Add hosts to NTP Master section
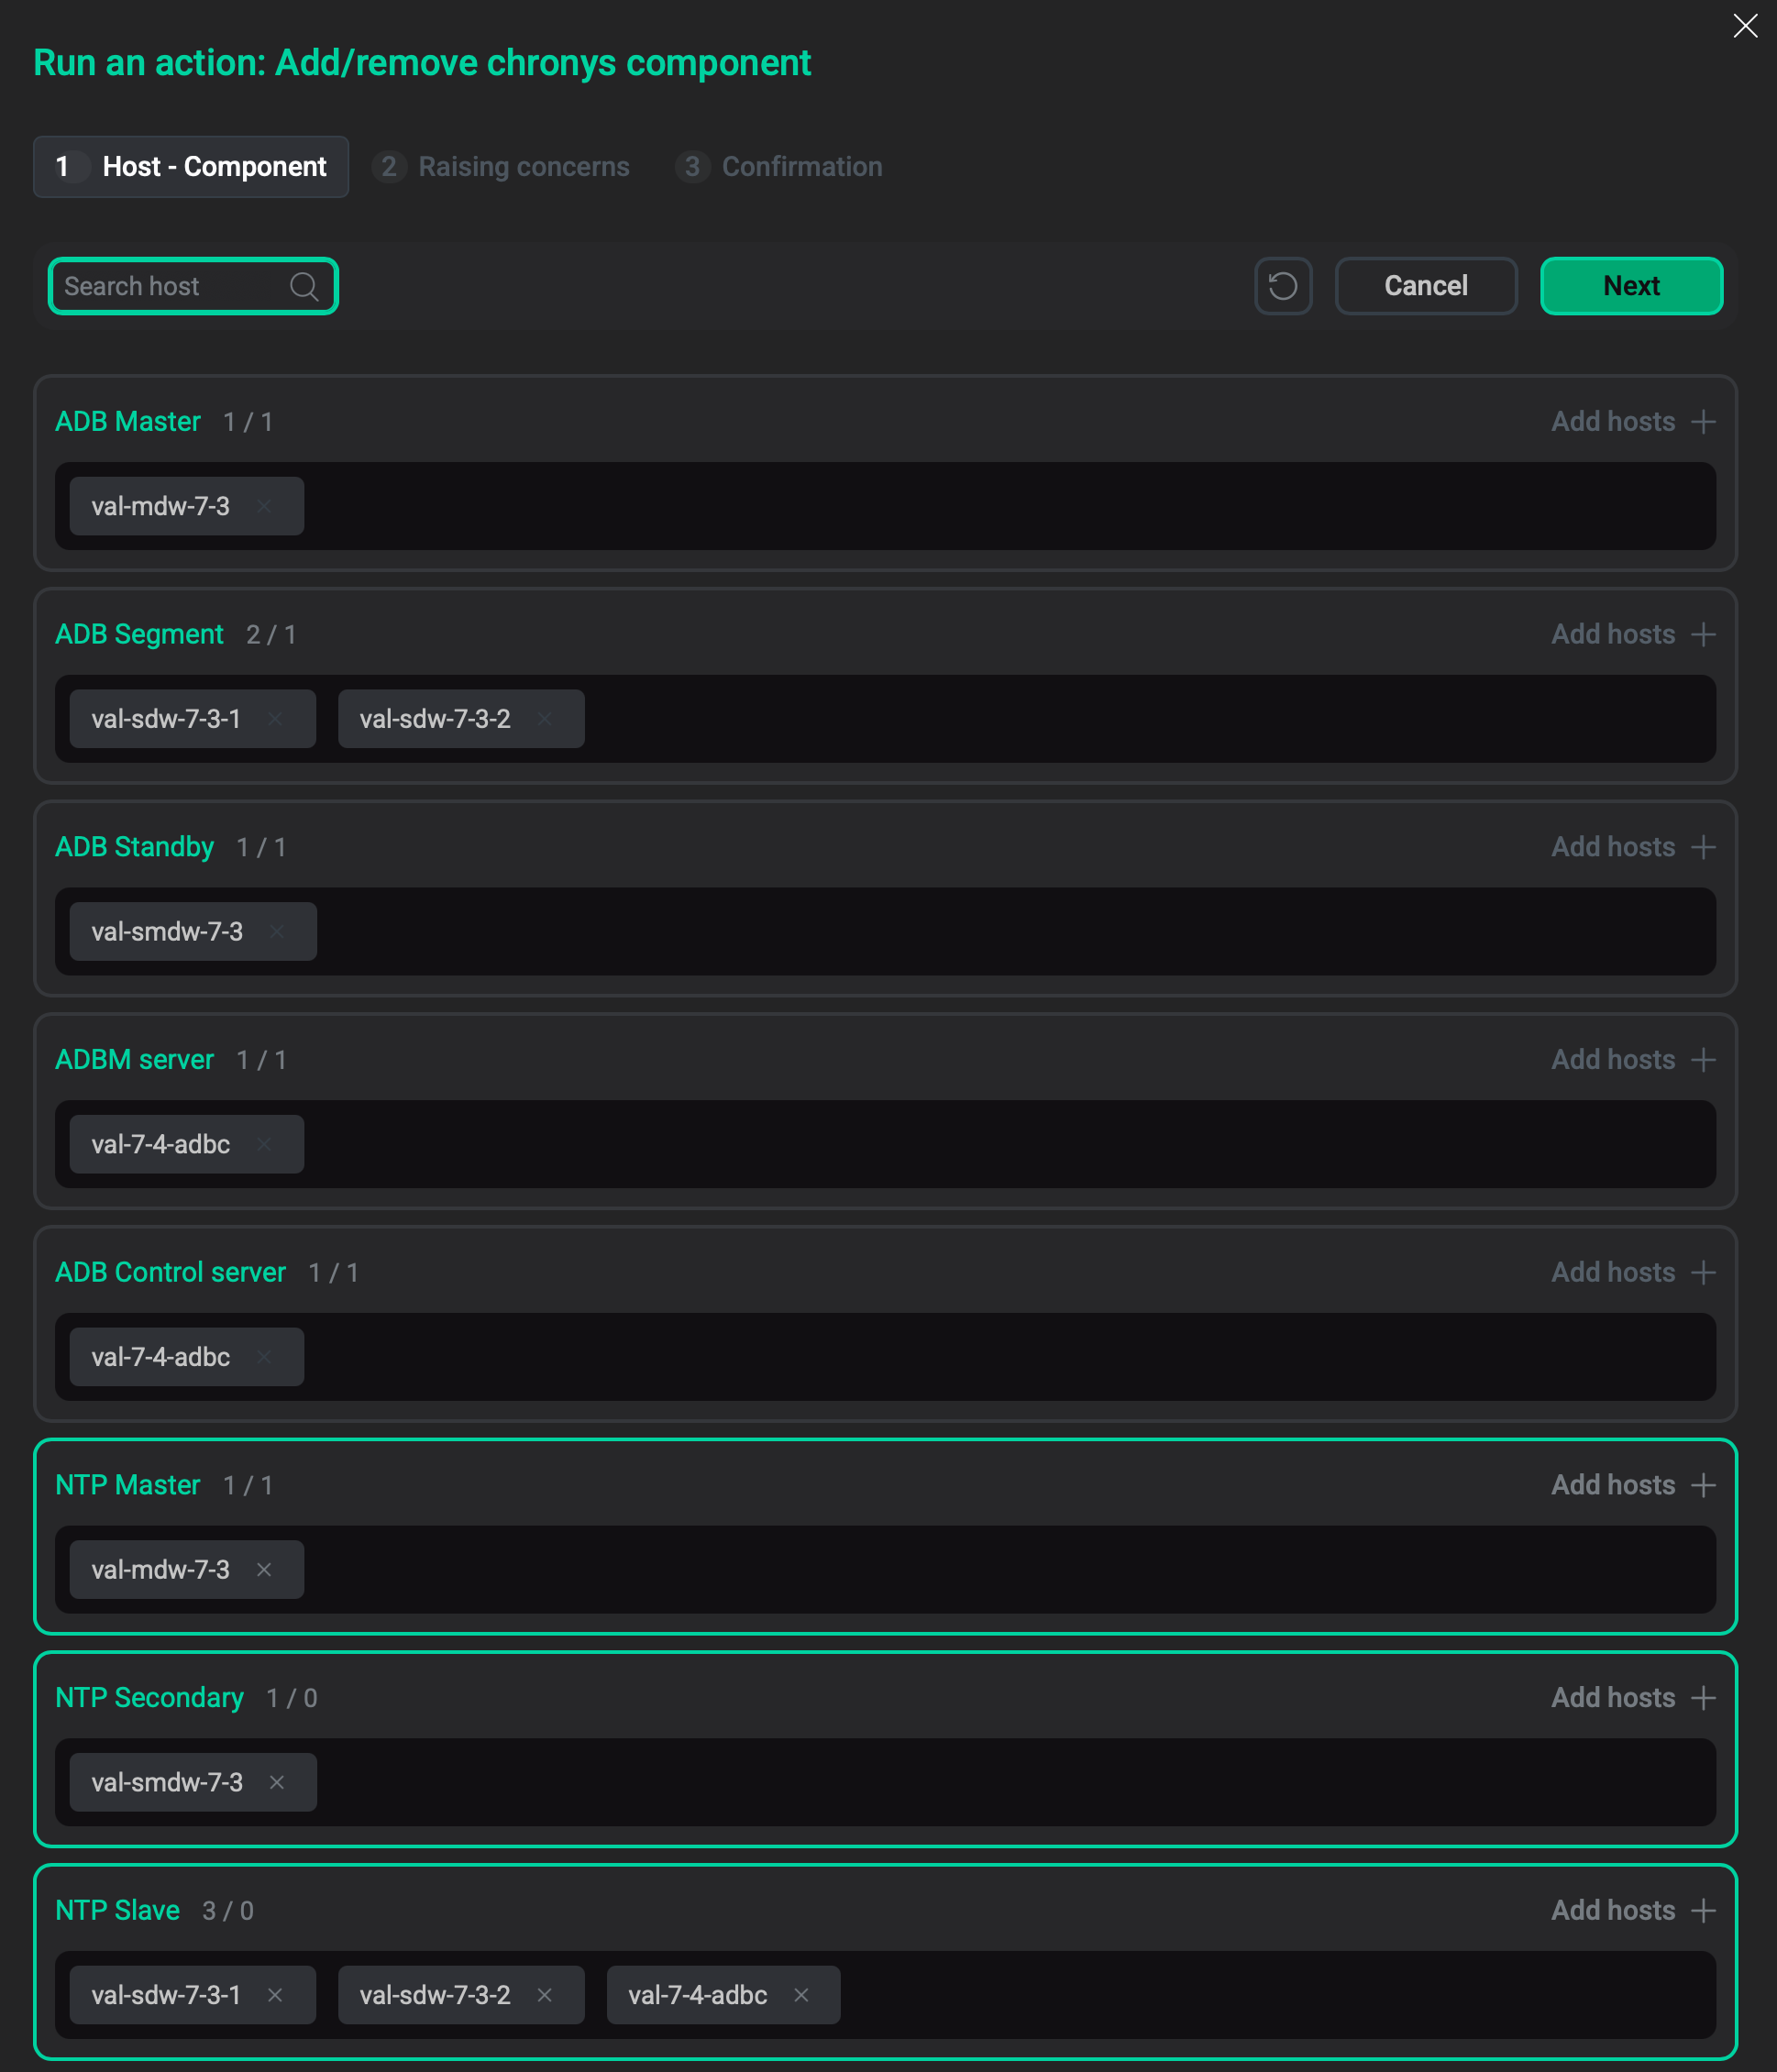 [x=1632, y=1485]
